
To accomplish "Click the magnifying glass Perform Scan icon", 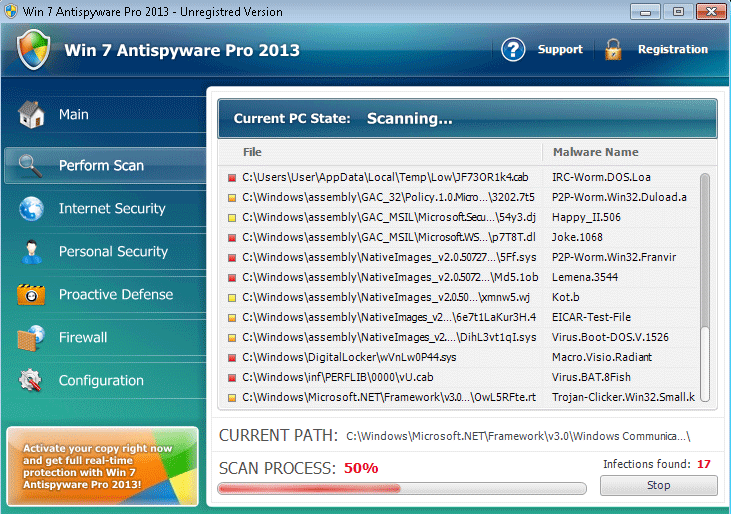I will click(x=31, y=166).
